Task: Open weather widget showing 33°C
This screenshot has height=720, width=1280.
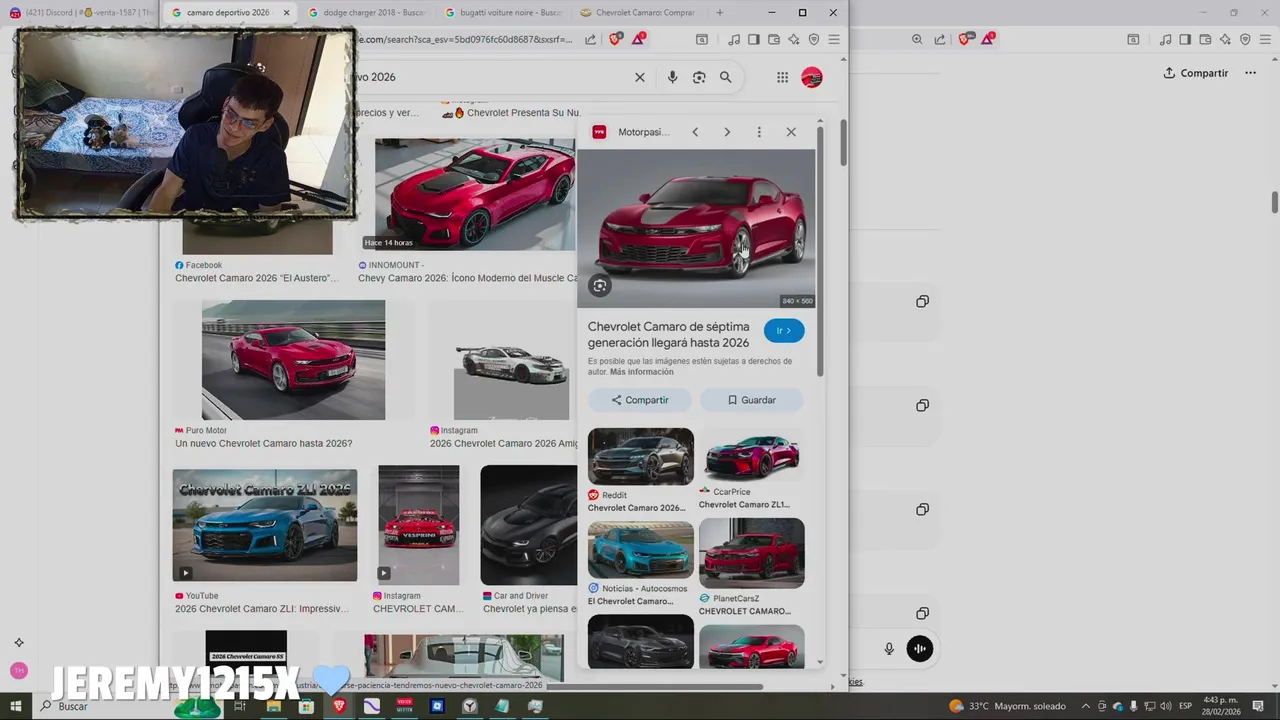Action: [x=1007, y=706]
